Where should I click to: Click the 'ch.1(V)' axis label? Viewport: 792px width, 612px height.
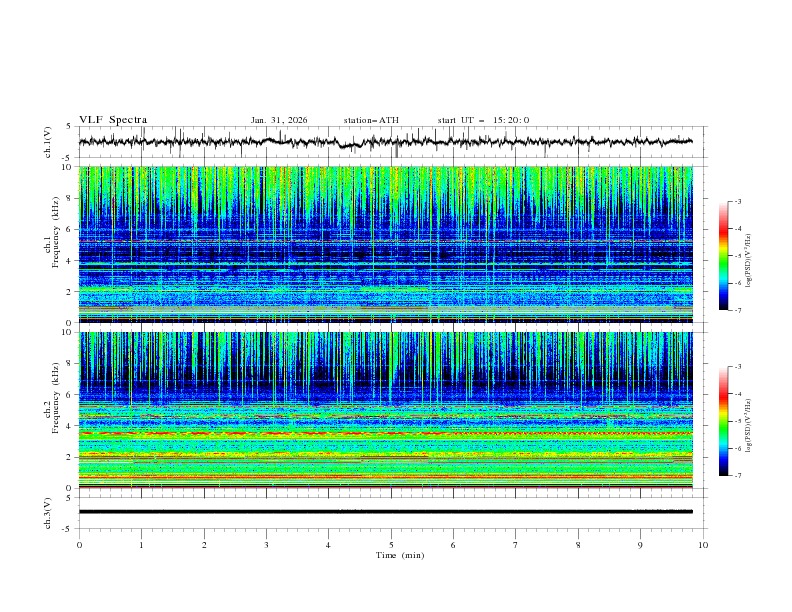coord(48,142)
